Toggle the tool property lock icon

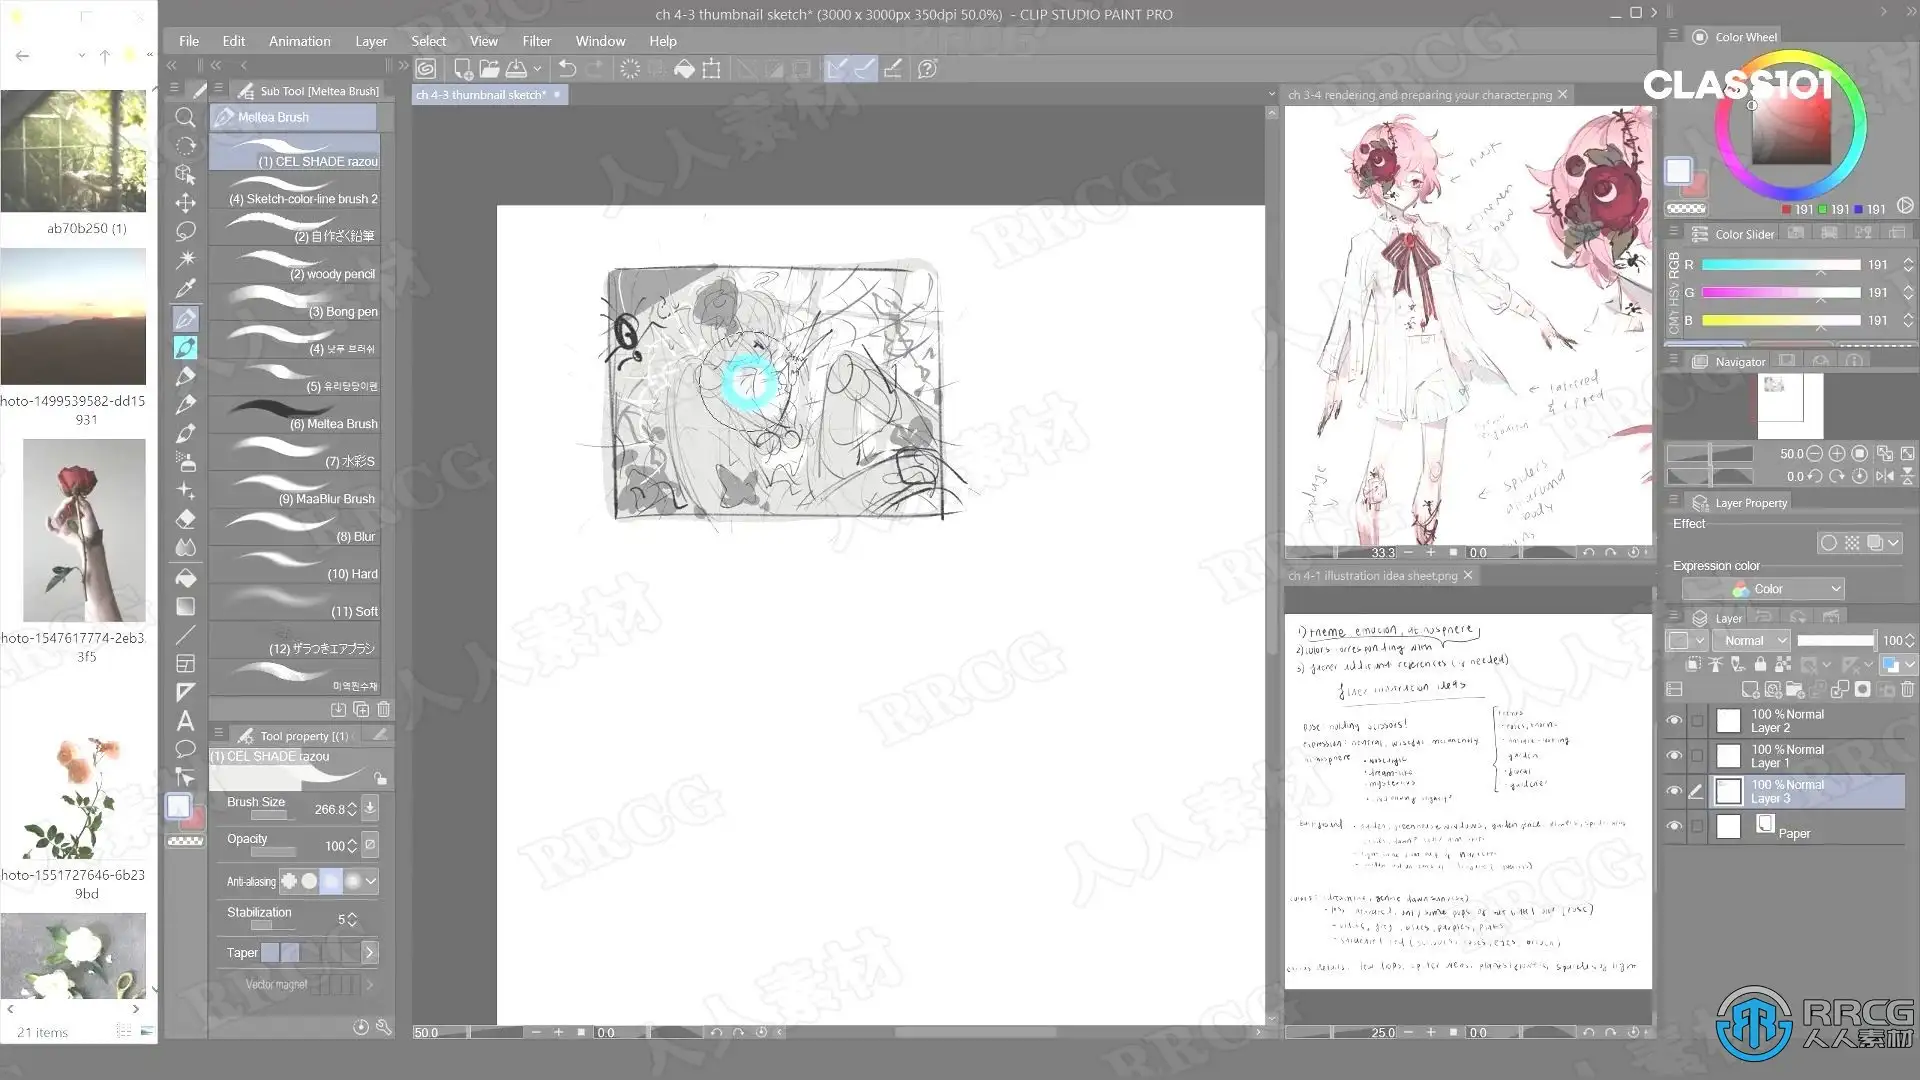point(380,778)
